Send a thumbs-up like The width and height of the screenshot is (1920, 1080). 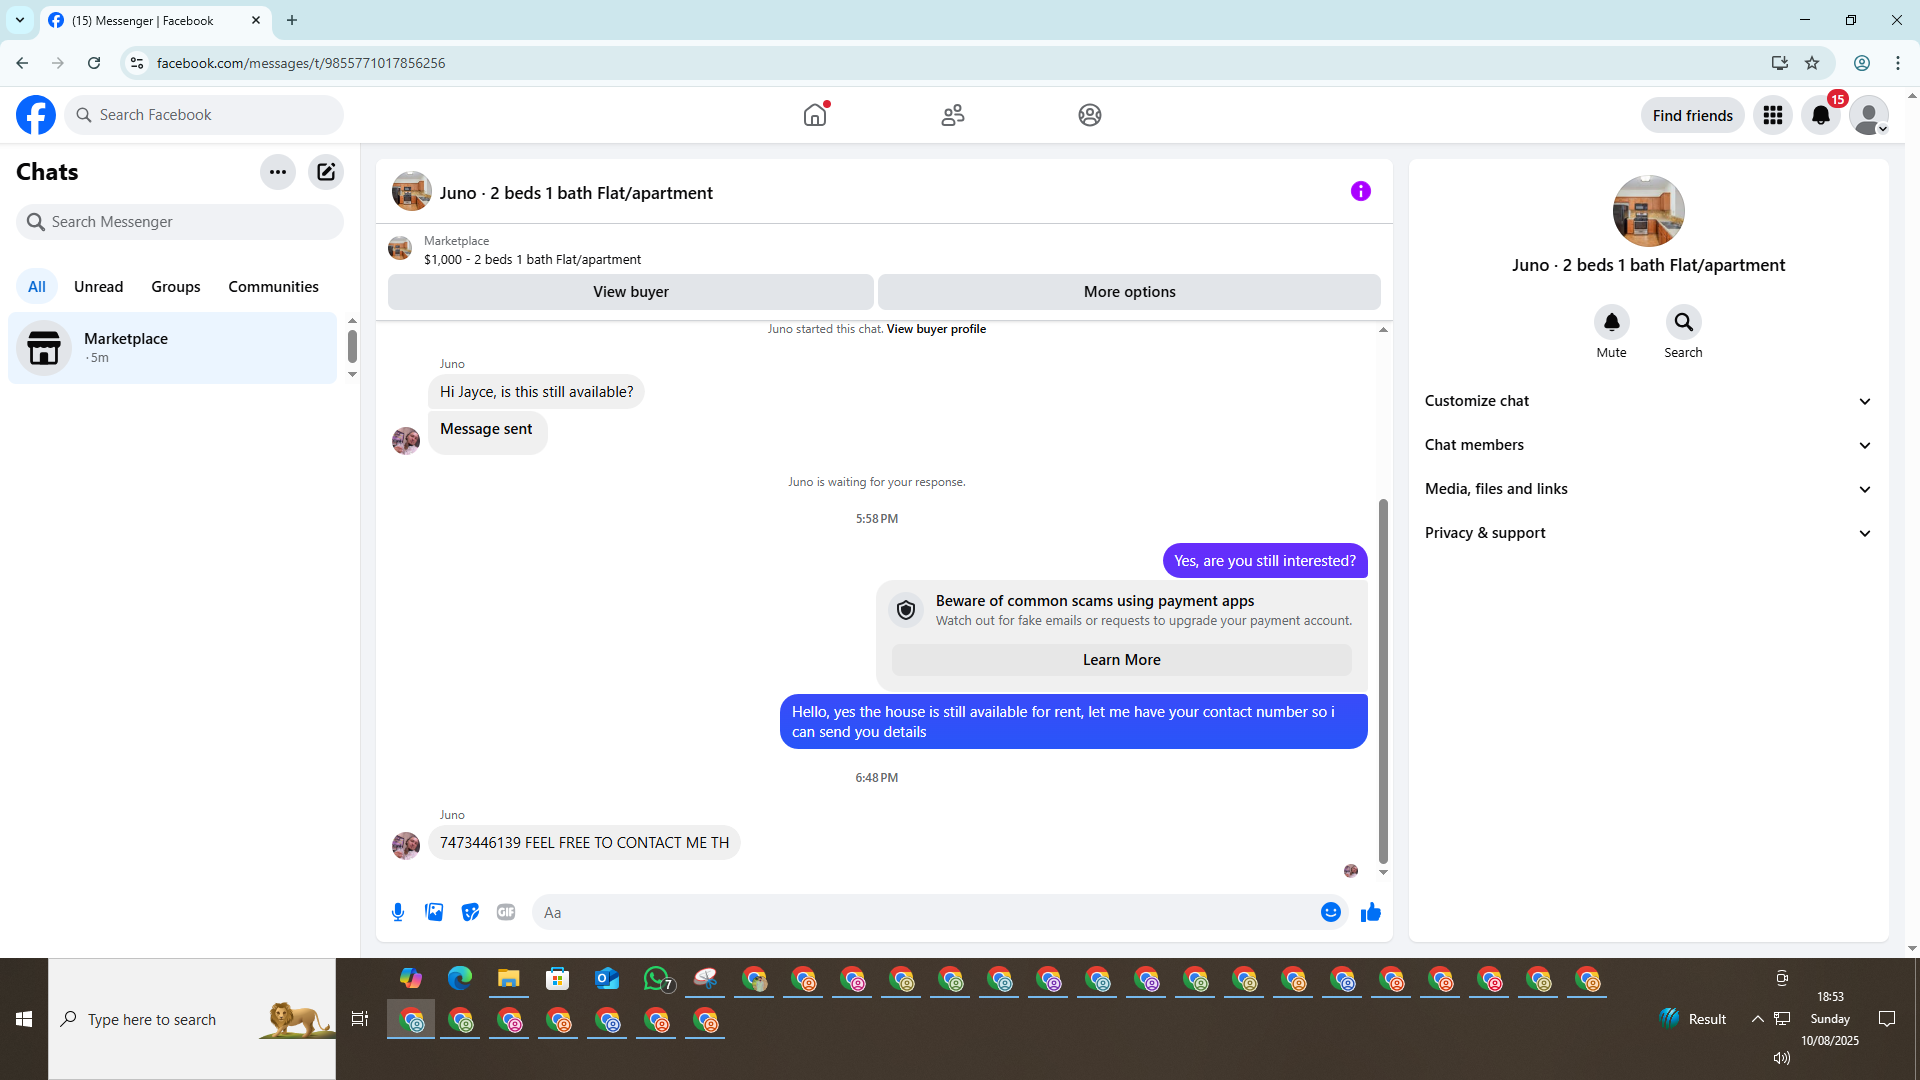(1370, 912)
